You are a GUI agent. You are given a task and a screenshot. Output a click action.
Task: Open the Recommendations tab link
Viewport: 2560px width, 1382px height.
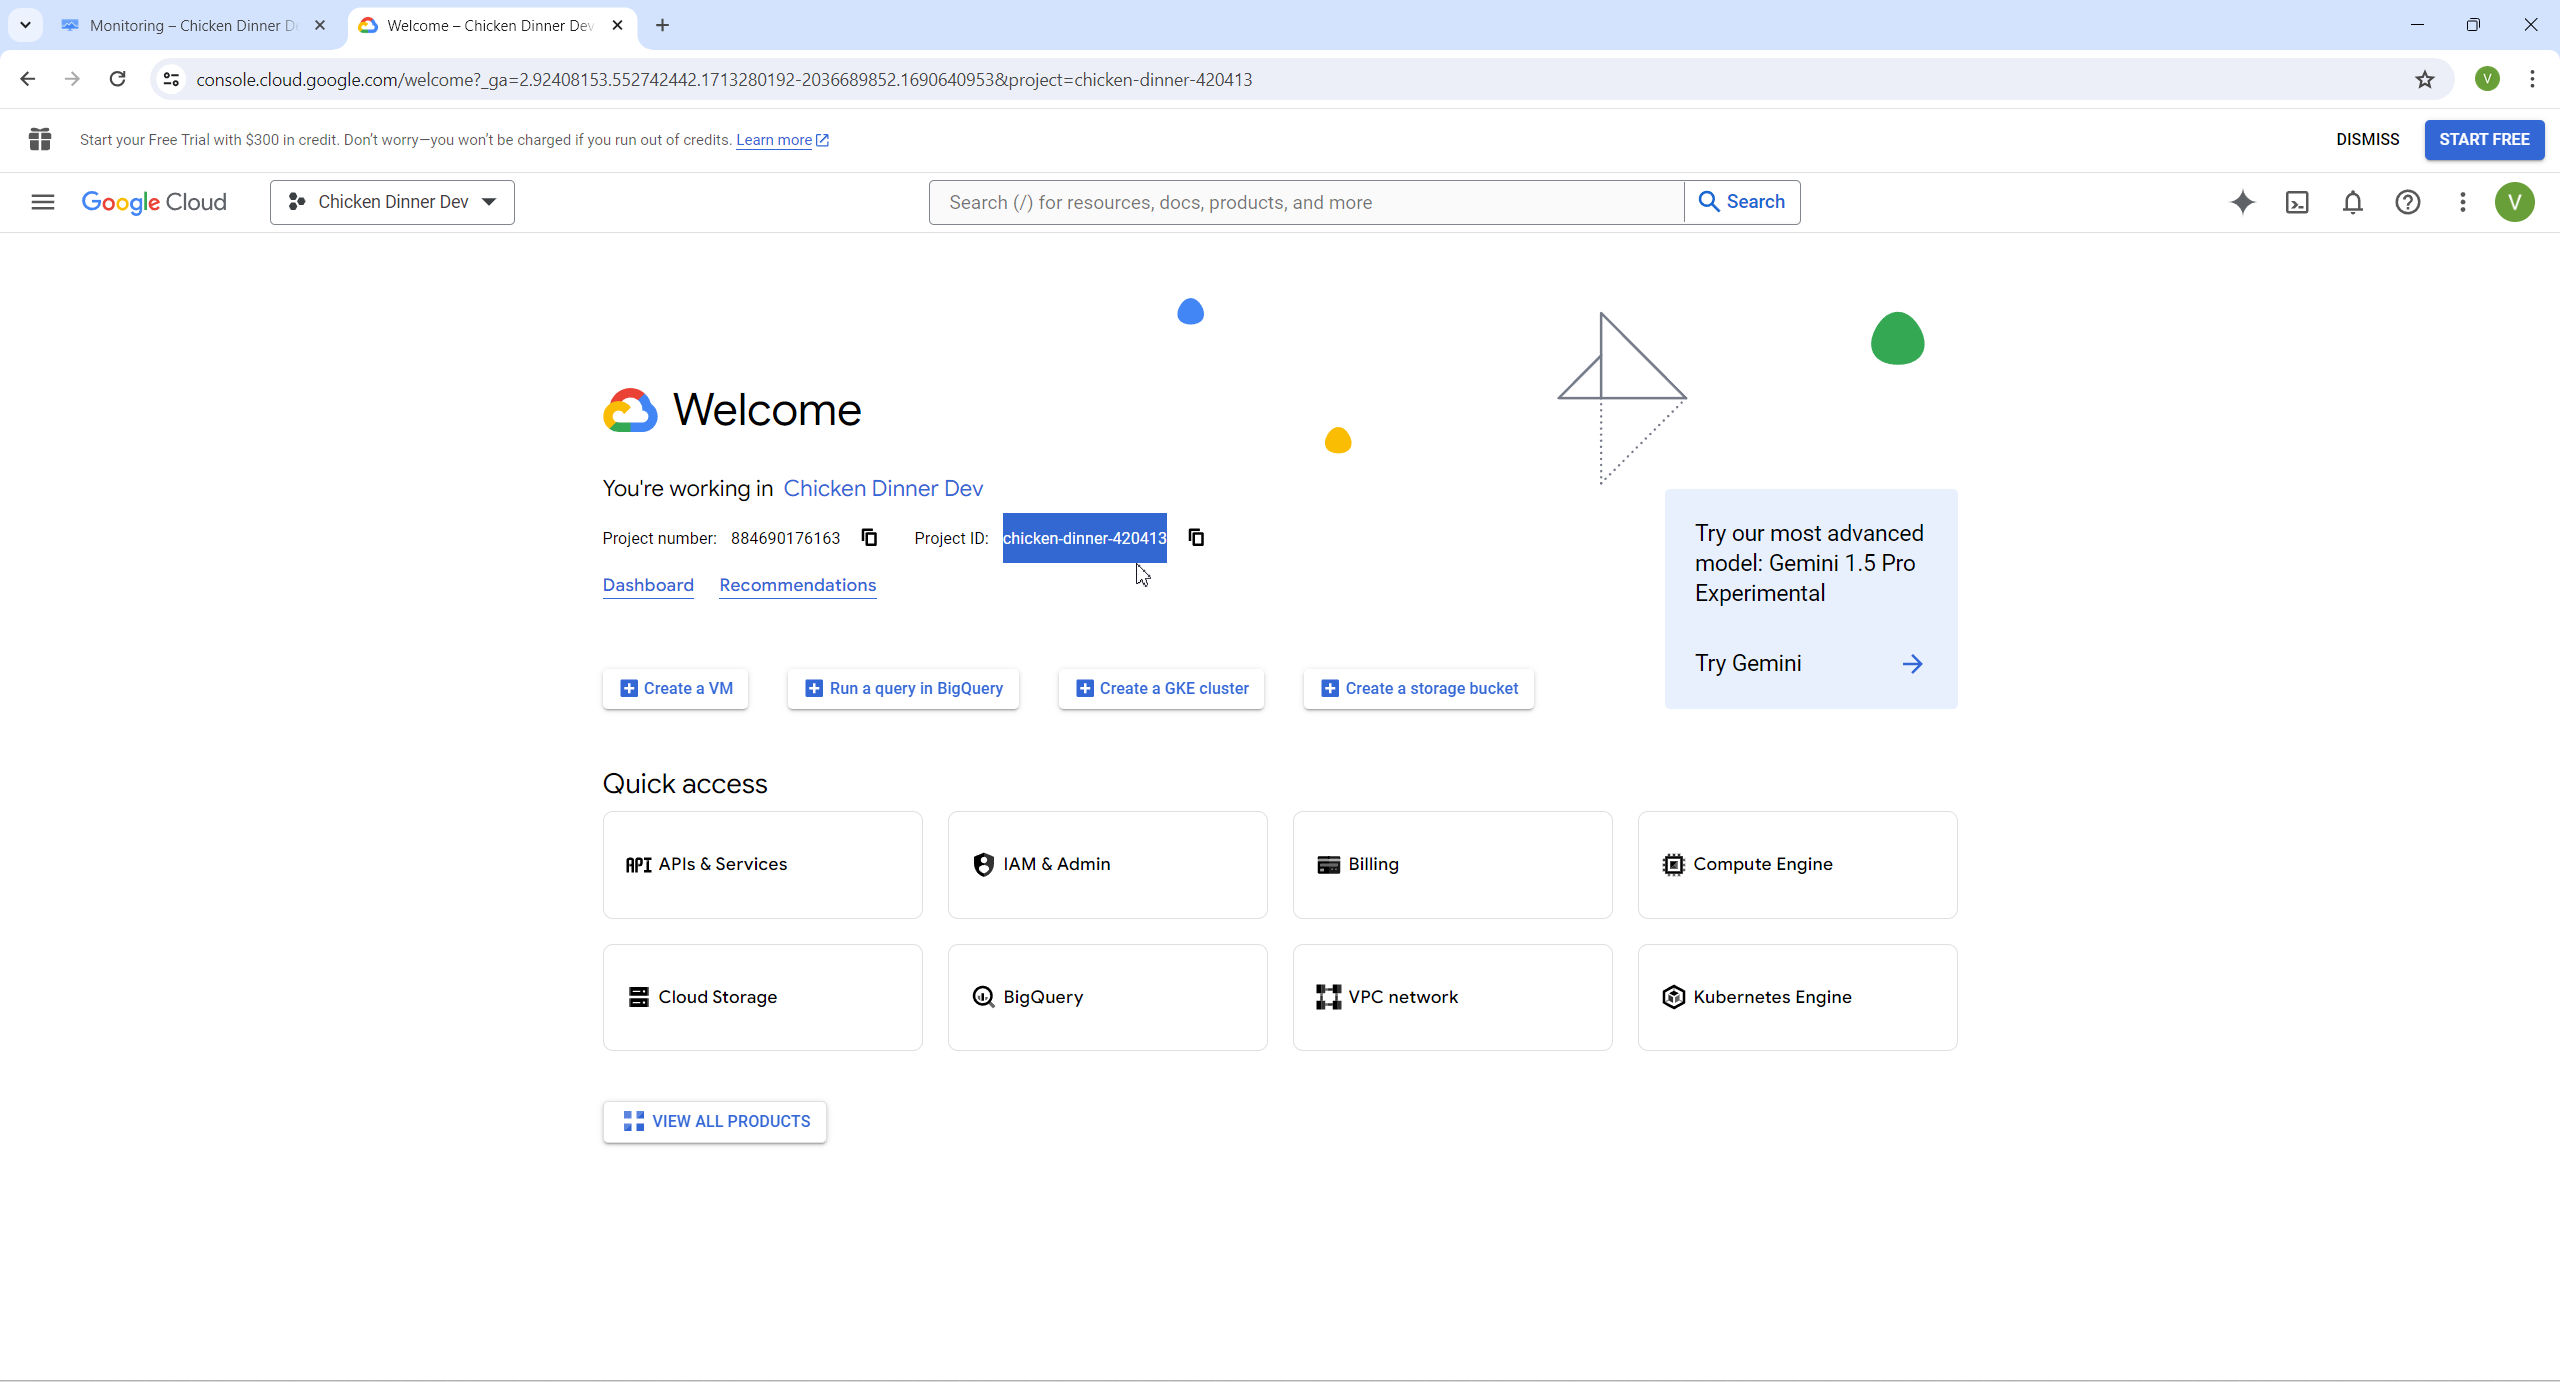(797, 585)
